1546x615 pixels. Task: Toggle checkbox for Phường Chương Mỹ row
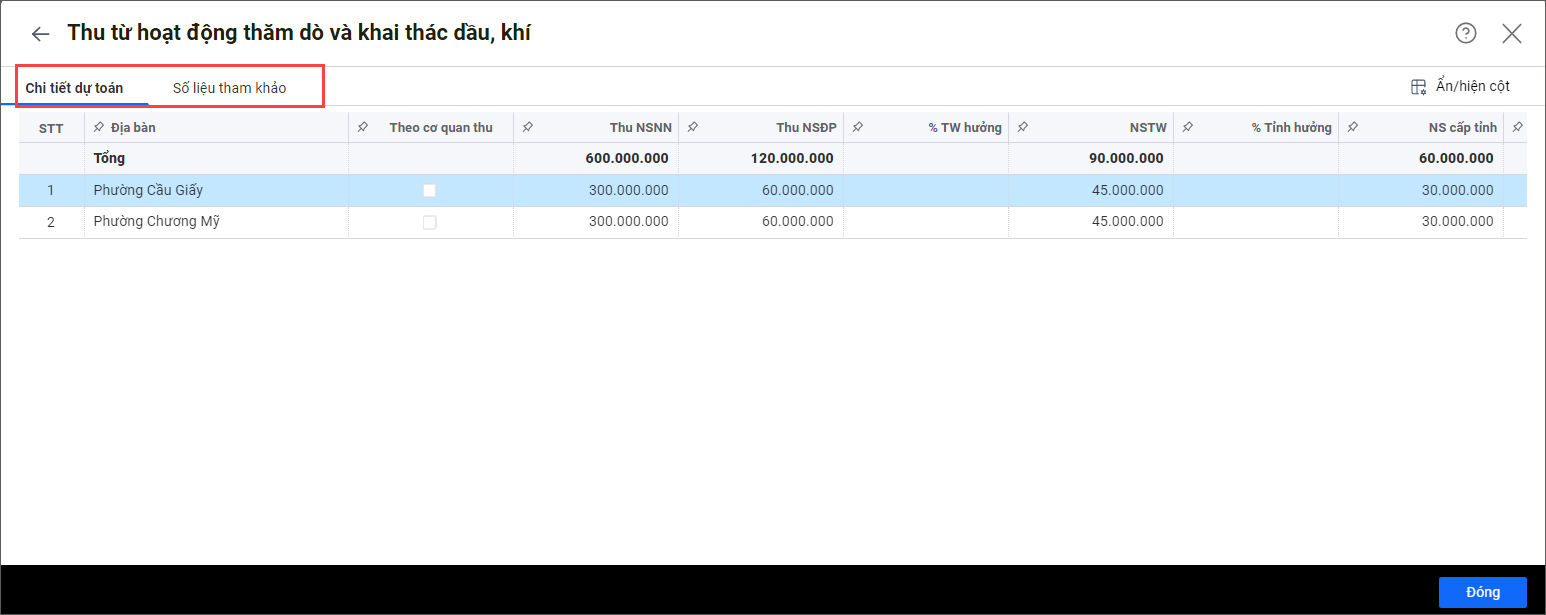pos(430,222)
